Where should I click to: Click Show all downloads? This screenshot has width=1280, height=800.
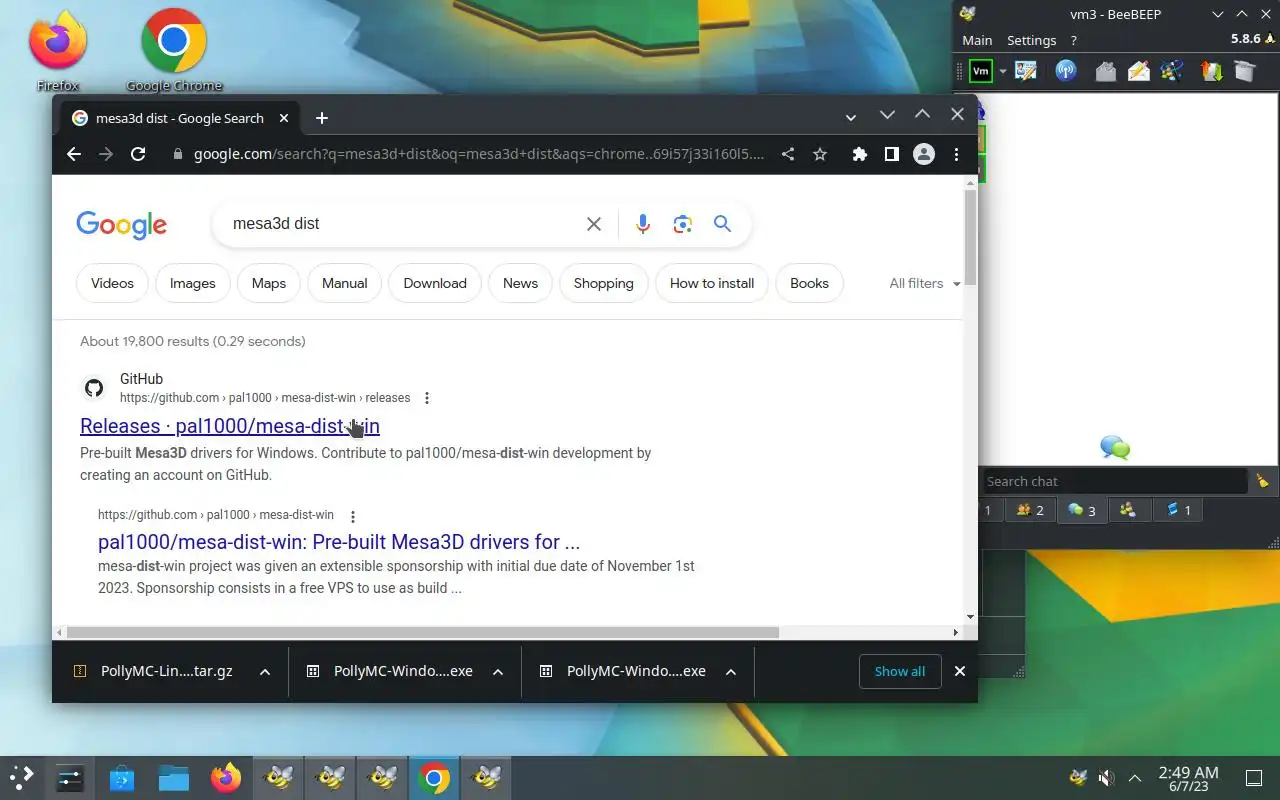[x=900, y=671]
